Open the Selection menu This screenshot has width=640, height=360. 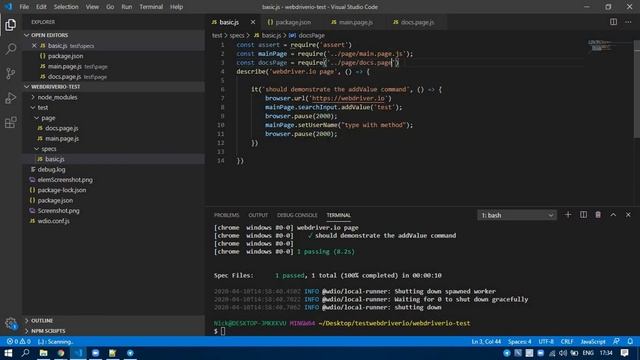coord(66,7)
